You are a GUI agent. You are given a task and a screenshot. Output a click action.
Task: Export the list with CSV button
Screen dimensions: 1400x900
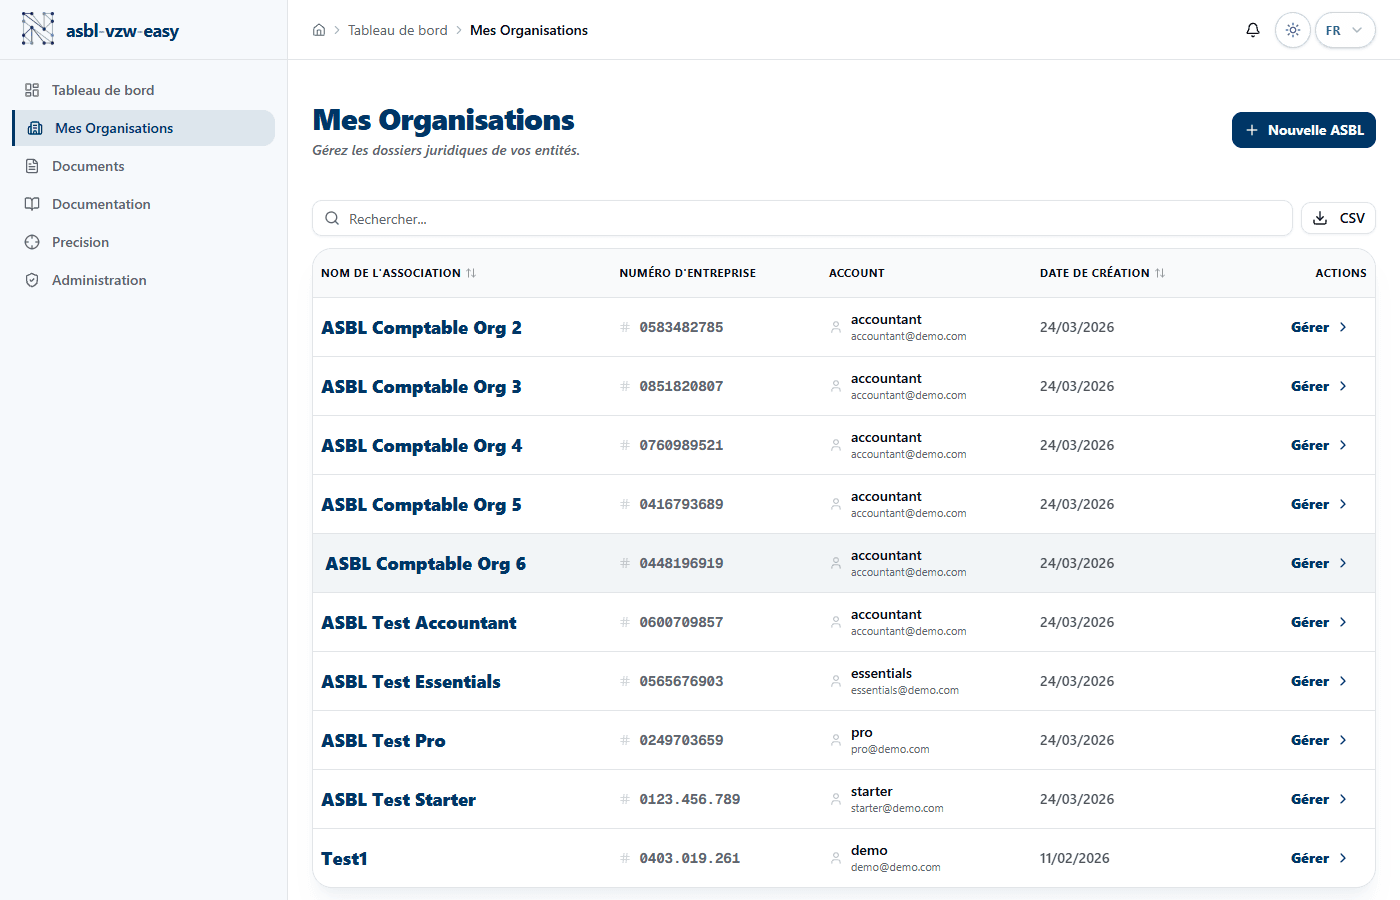tap(1338, 218)
